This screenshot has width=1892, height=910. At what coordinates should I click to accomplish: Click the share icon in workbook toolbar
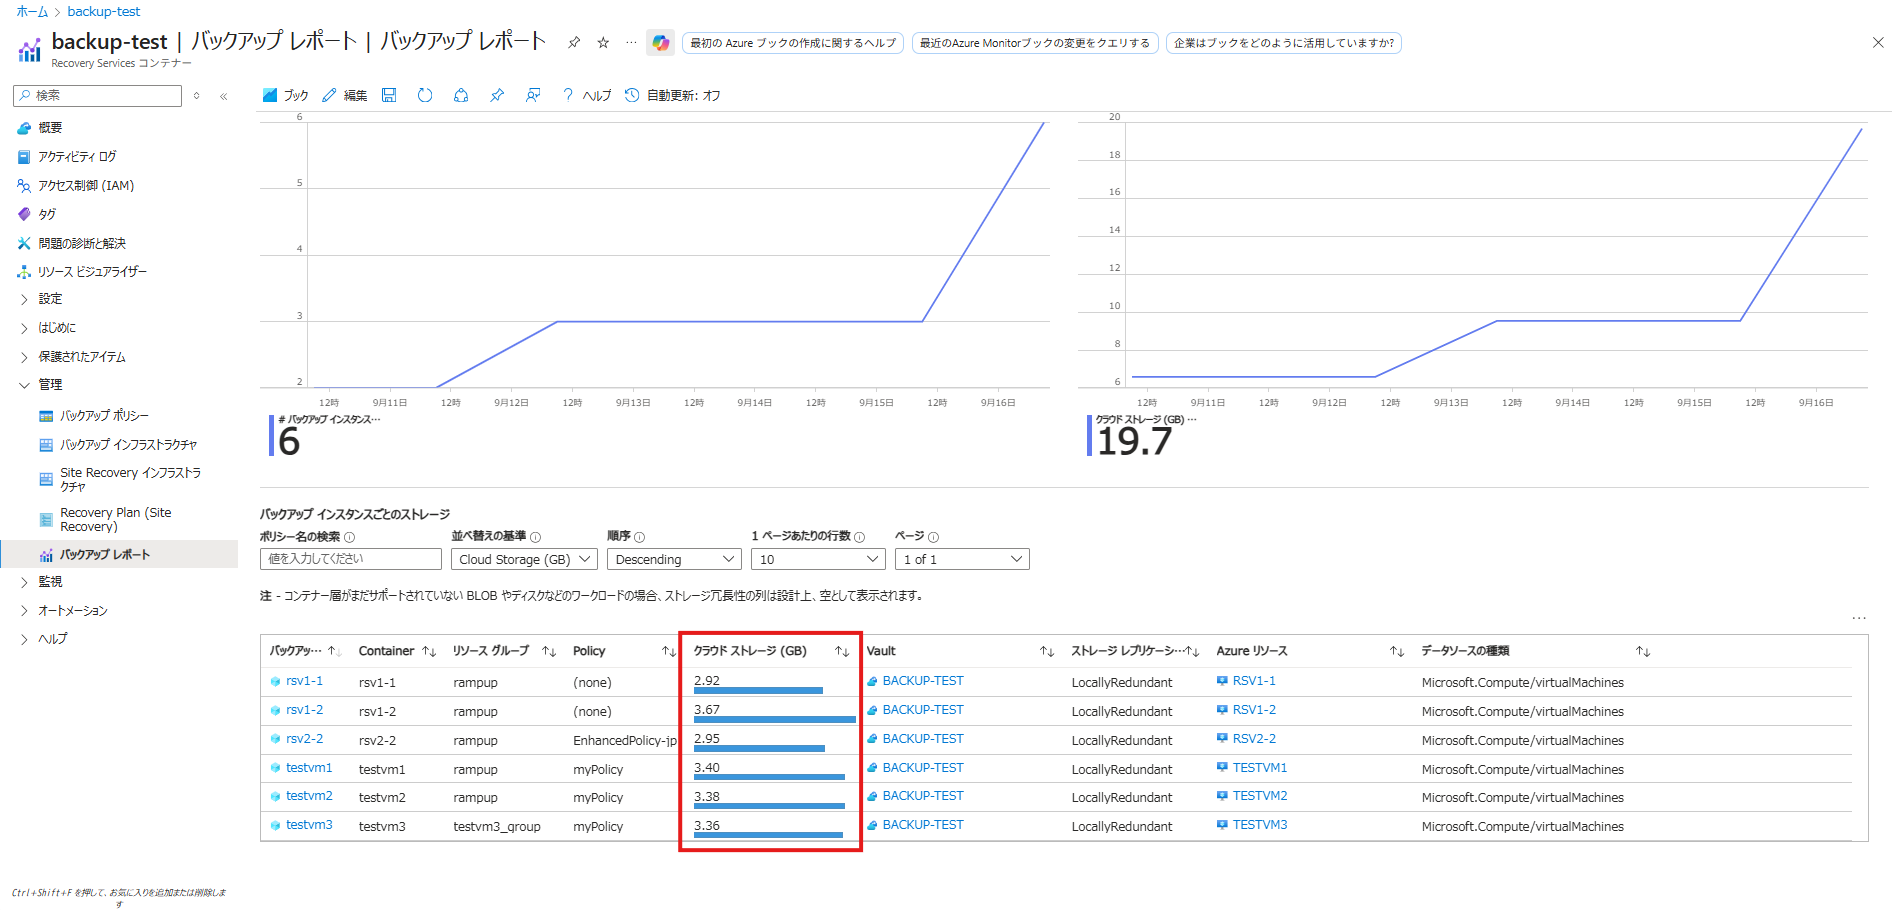click(x=461, y=95)
